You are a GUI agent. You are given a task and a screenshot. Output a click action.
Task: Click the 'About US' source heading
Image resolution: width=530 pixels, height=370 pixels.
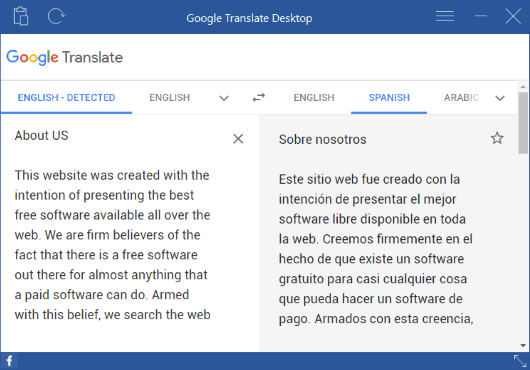pos(41,135)
